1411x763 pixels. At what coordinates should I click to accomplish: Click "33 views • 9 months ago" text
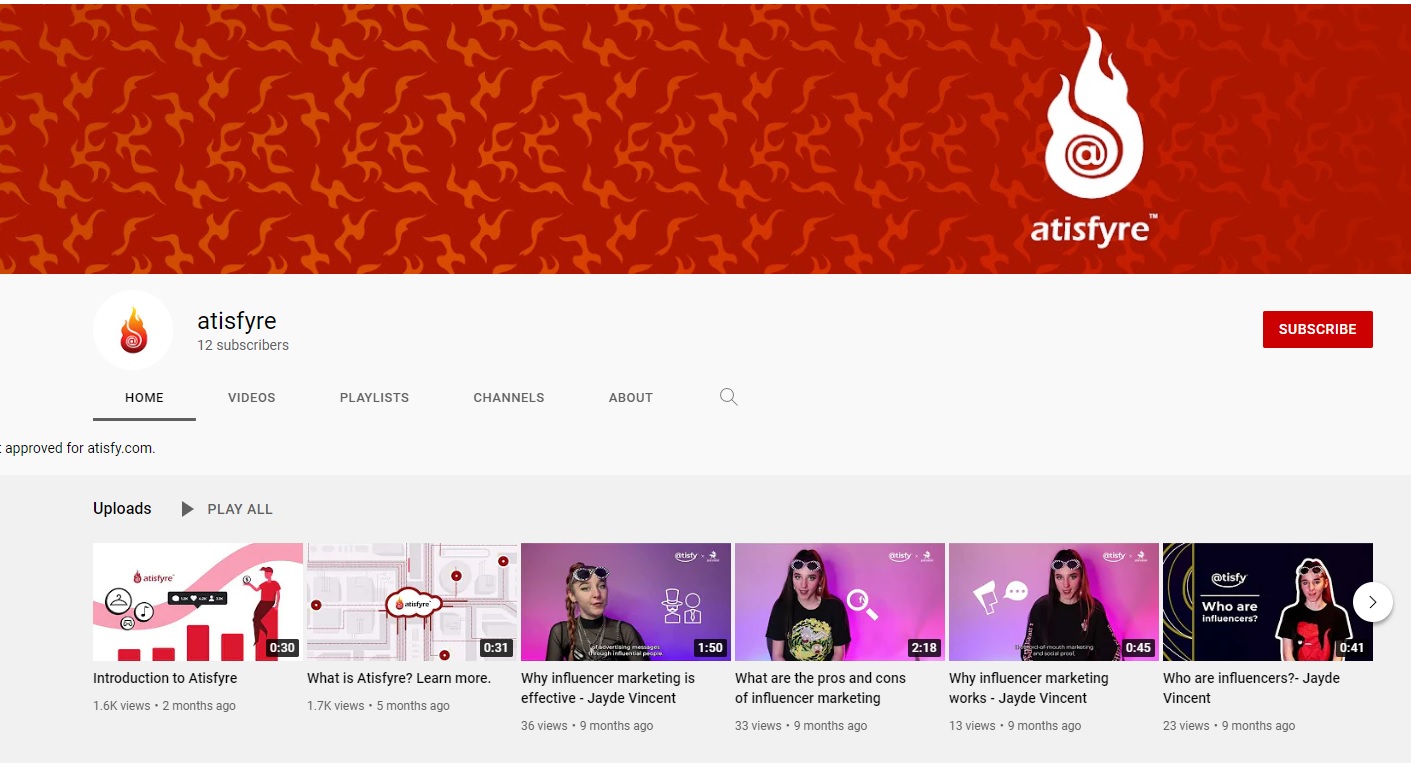point(801,725)
